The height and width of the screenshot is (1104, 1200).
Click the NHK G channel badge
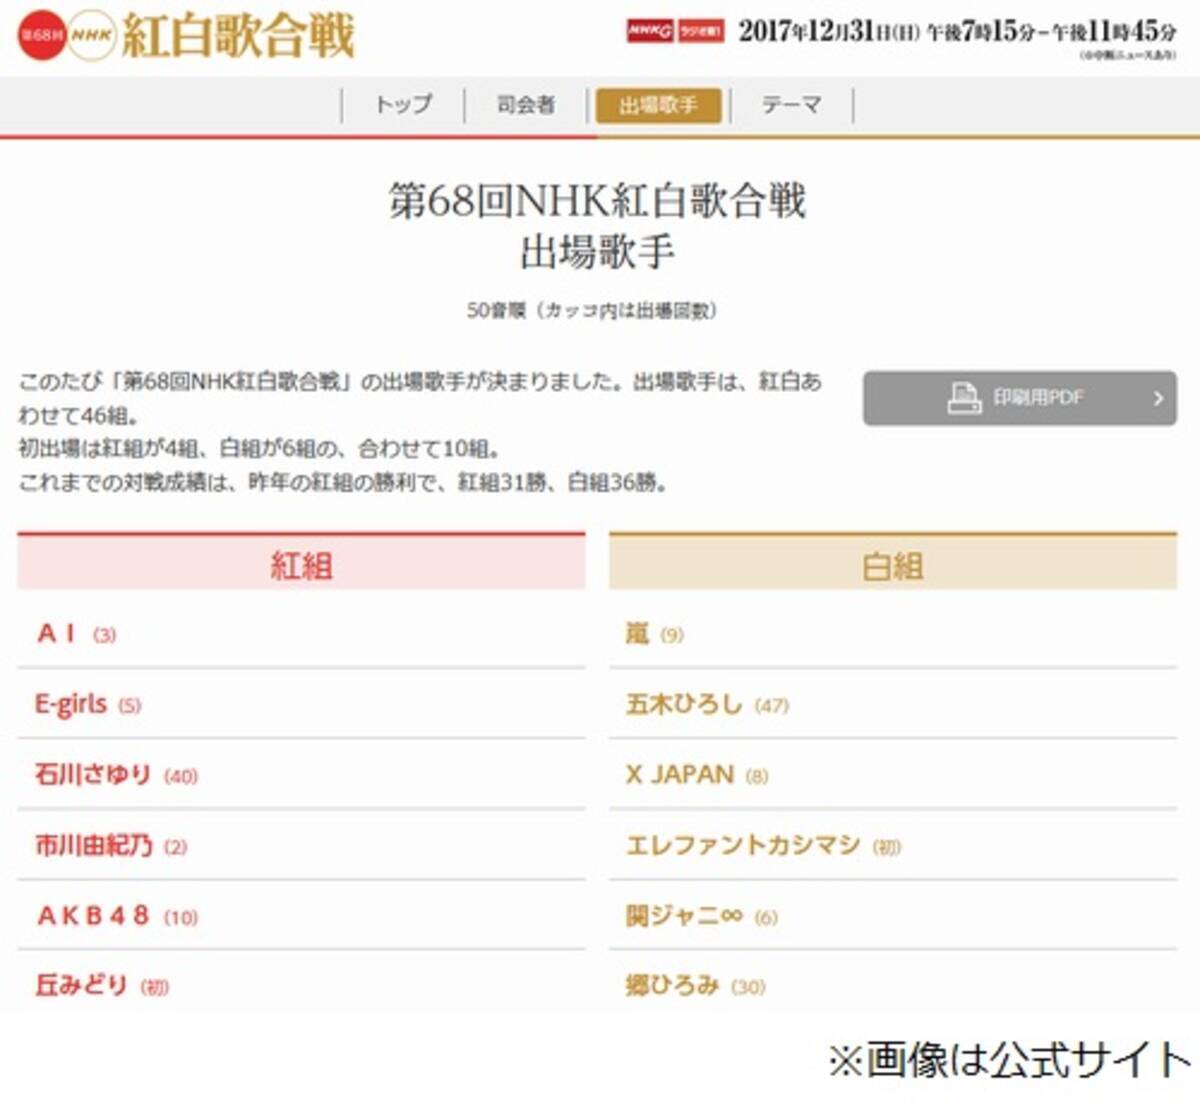click(650, 32)
